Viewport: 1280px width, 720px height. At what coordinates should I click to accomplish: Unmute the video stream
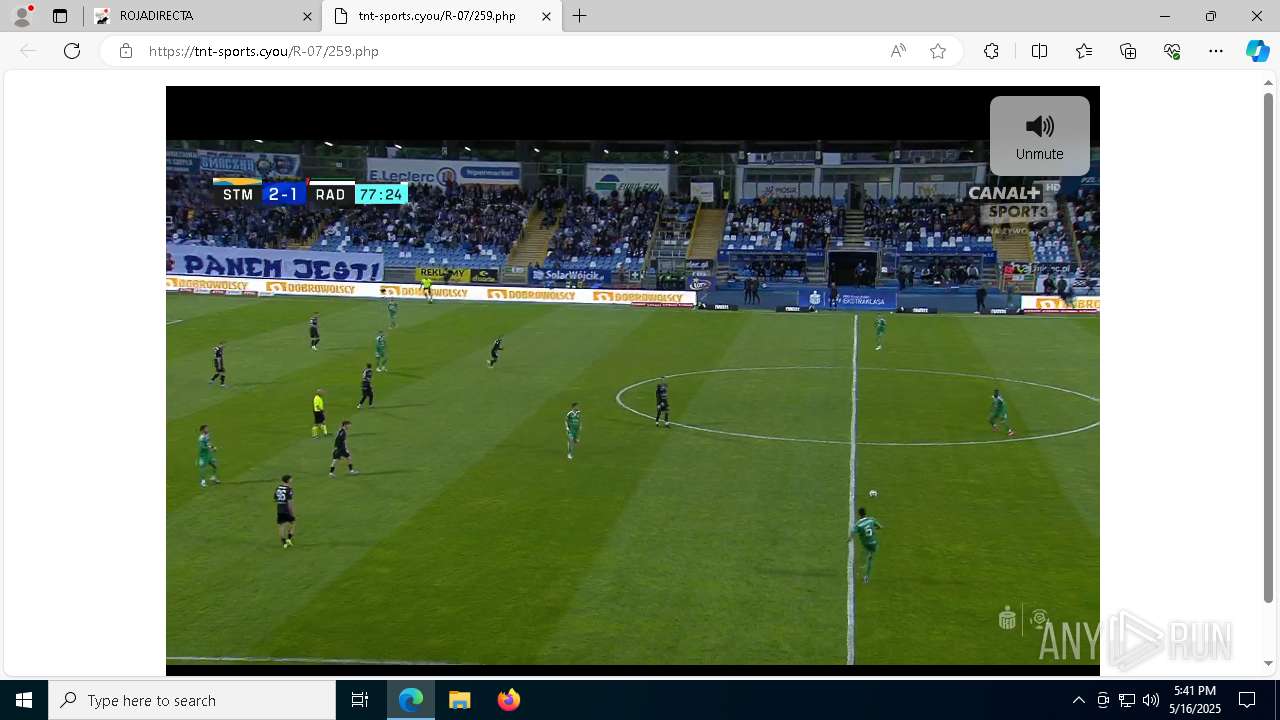(1039, 136)
